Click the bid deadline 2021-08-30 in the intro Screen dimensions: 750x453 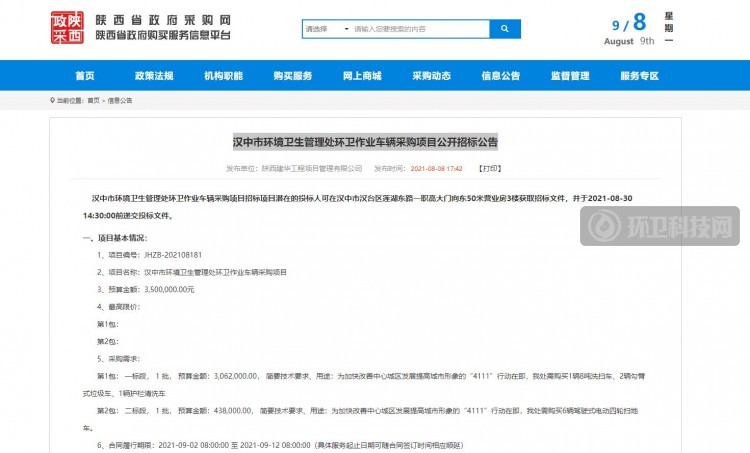tap(610, 198)
